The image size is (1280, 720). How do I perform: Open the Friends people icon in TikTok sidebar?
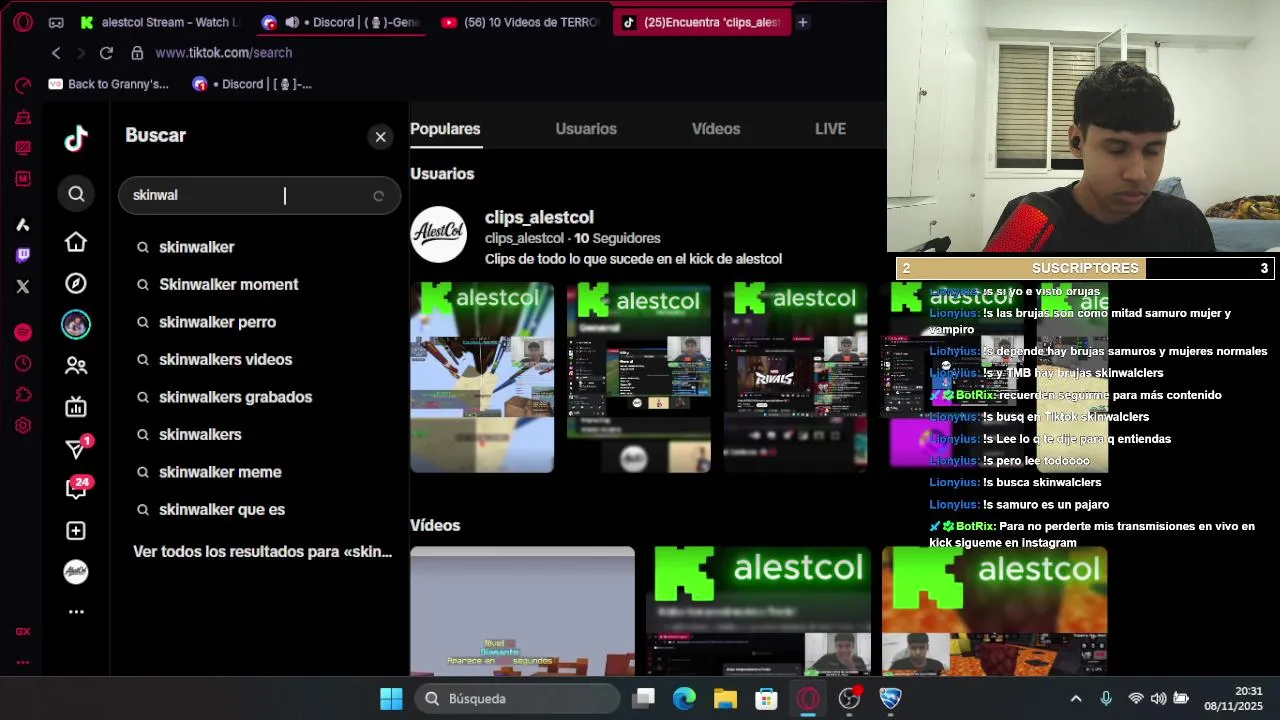click(76, 366)
